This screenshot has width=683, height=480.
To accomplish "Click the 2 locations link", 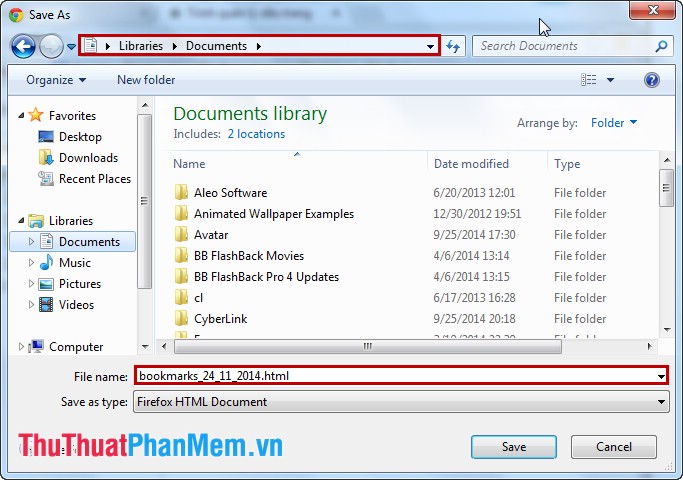I will click(256, 134).
